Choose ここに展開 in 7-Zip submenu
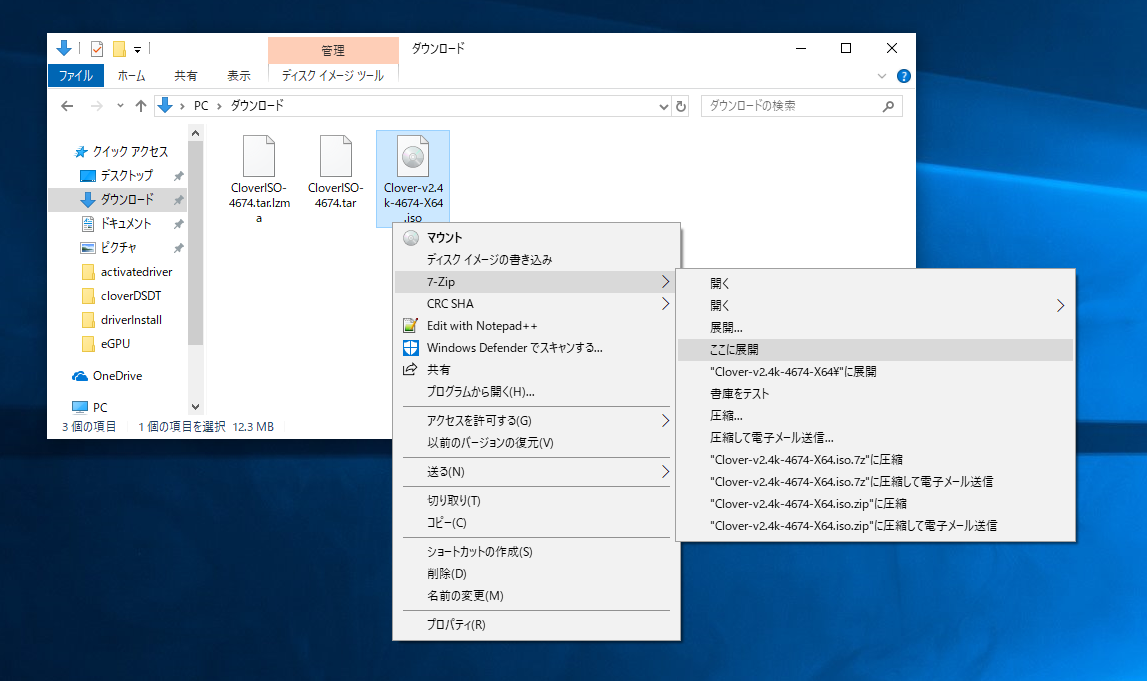The width and height of the screenshot is (1147, 681). pos(875,350)
